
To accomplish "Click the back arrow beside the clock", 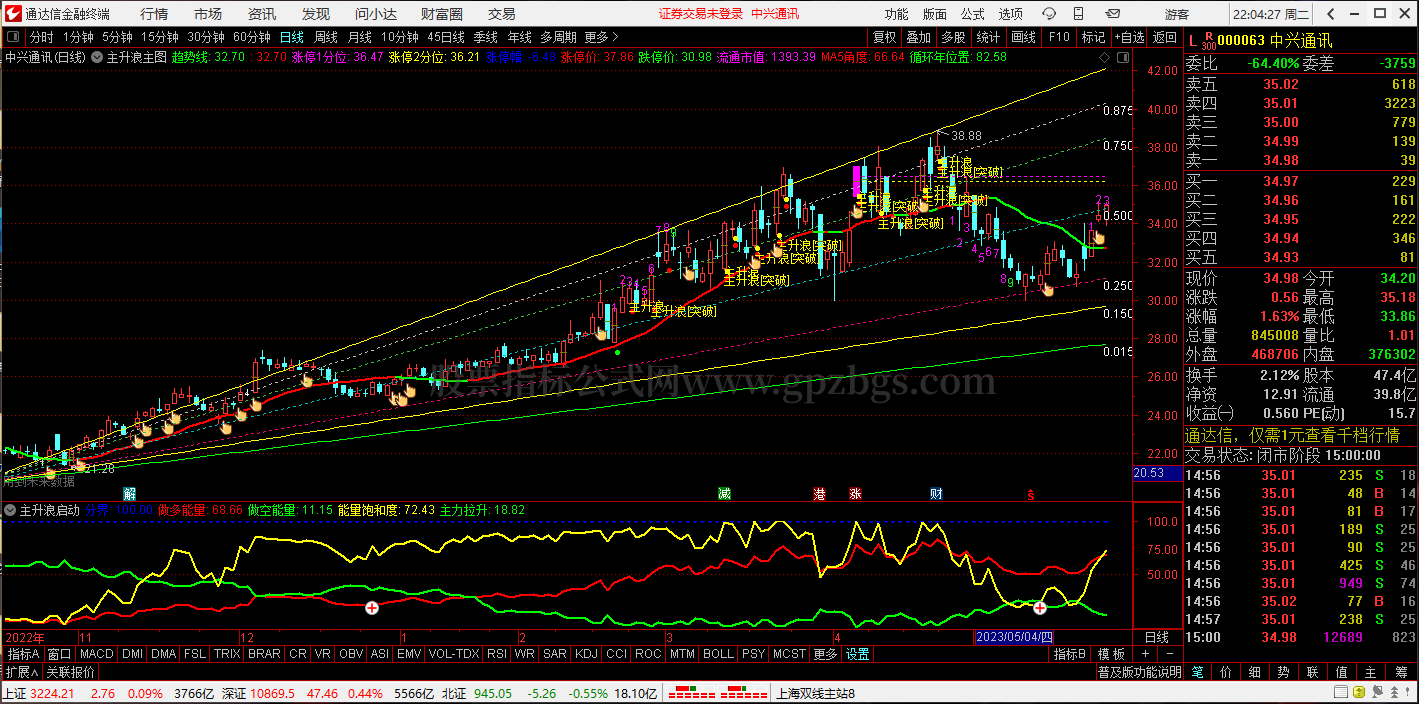I will (1330, 14).
